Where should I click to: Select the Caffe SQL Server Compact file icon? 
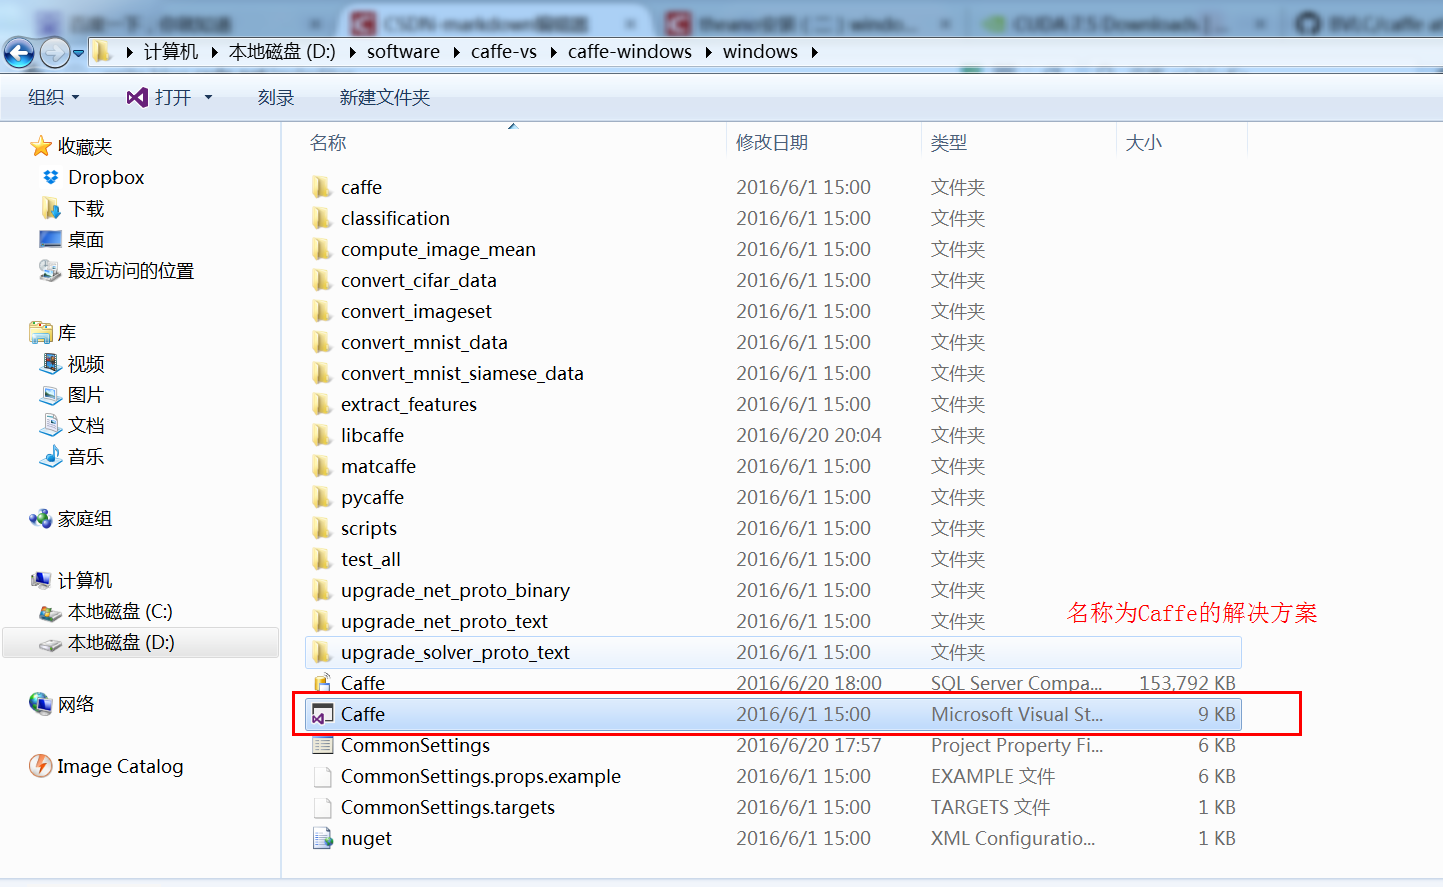[322, 683]
